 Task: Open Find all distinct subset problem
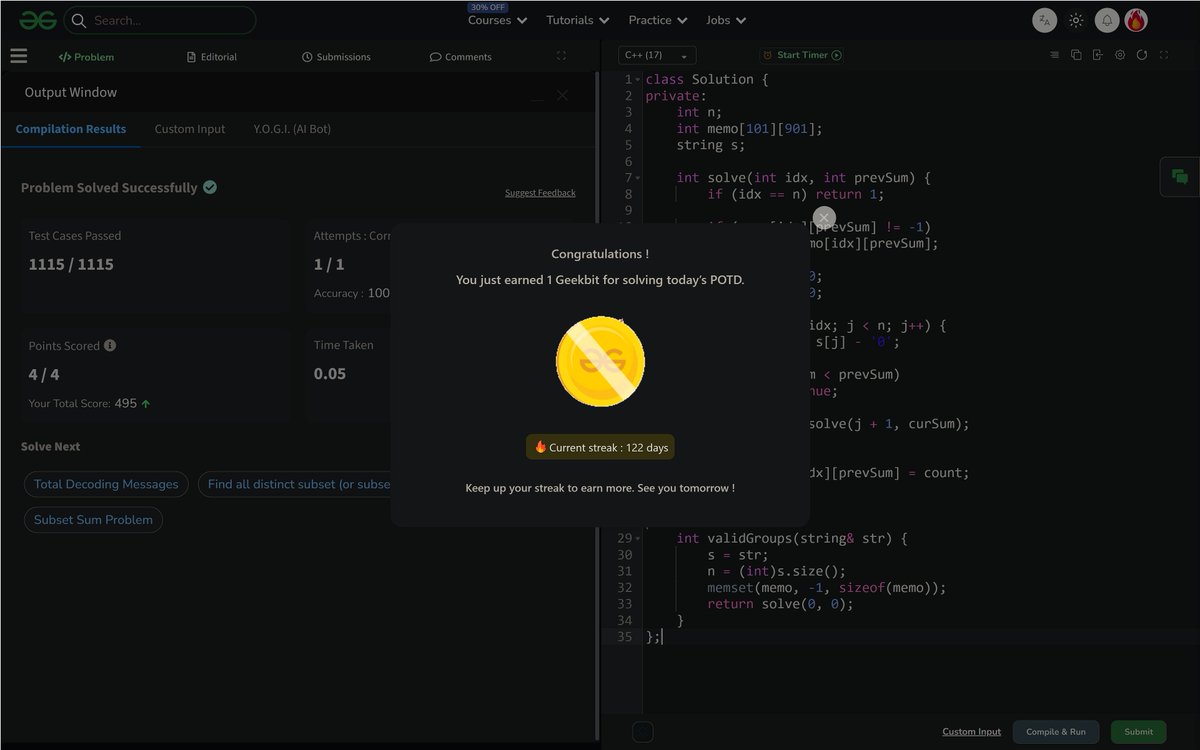point(295,484)
